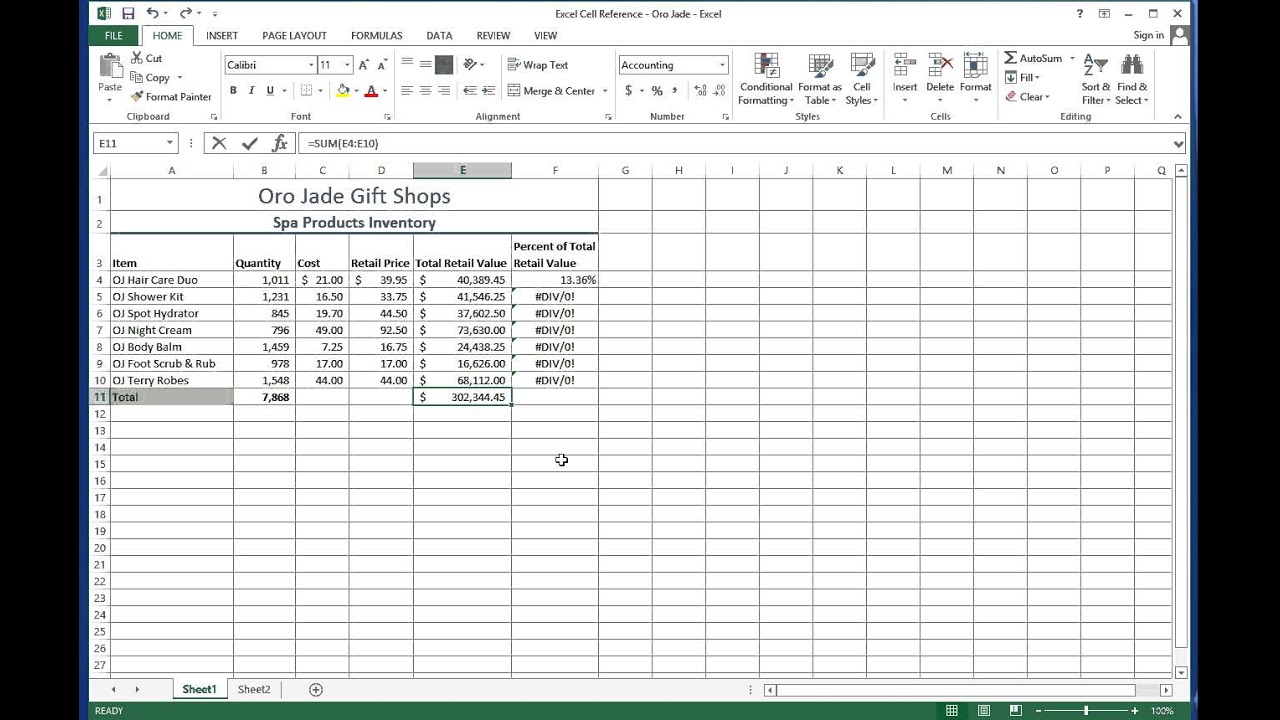This screenshot has height=720, width=1280.
Task: Align text right
Action: pyautogui.click(x=444, y=91)
